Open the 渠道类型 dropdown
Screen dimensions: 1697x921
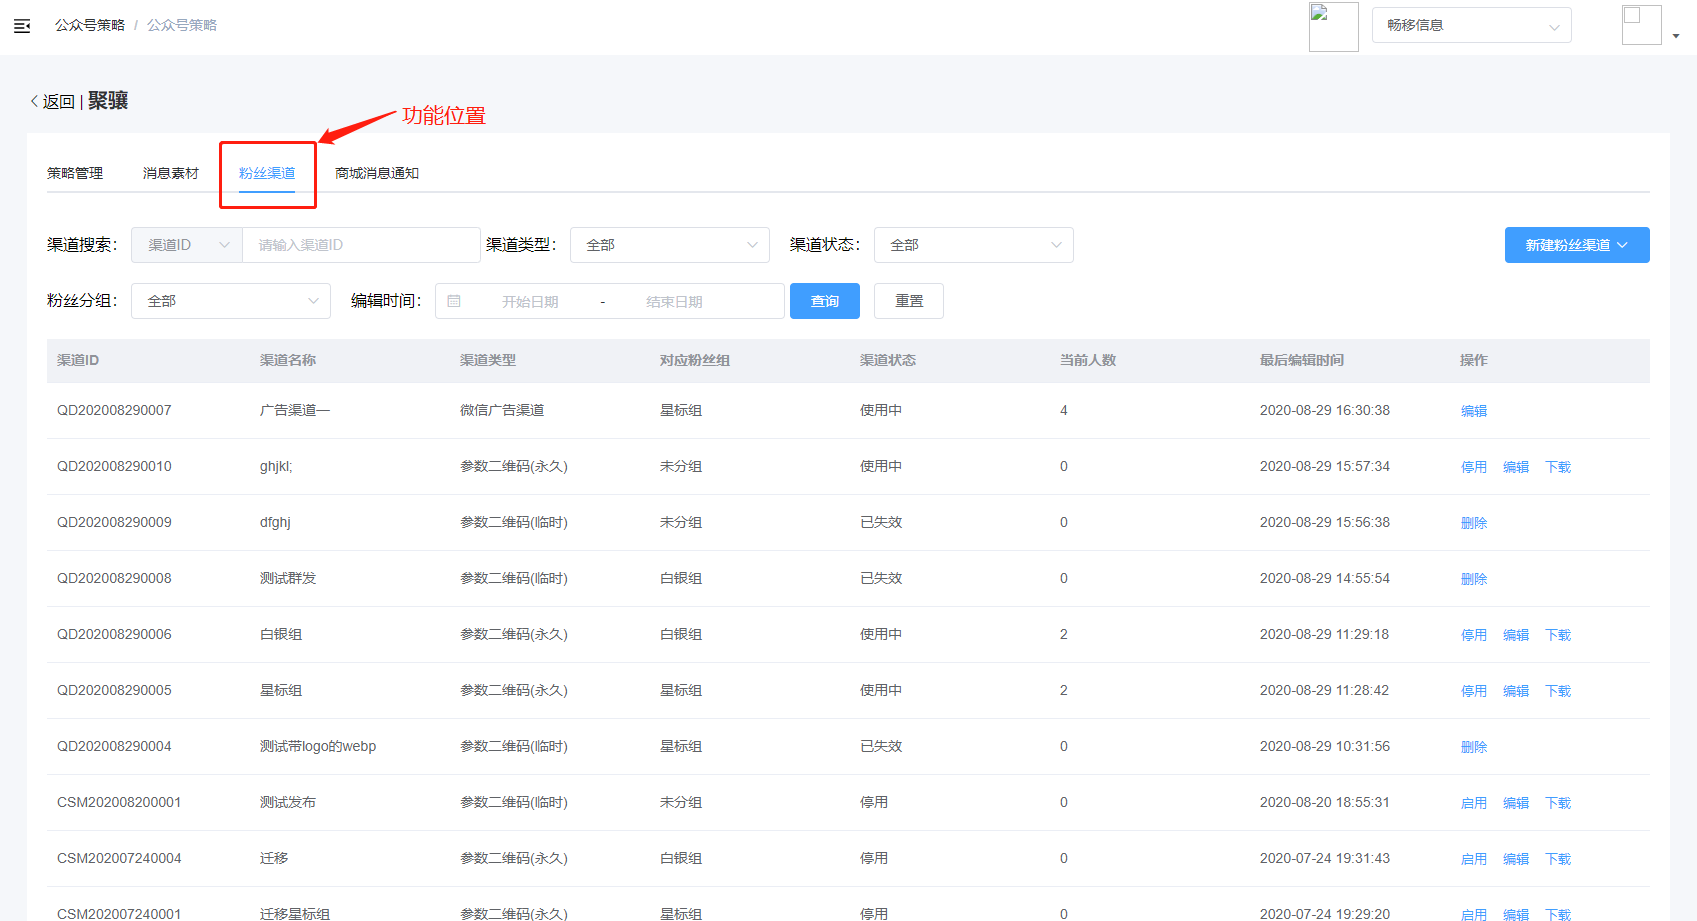[x=669, y=245]
